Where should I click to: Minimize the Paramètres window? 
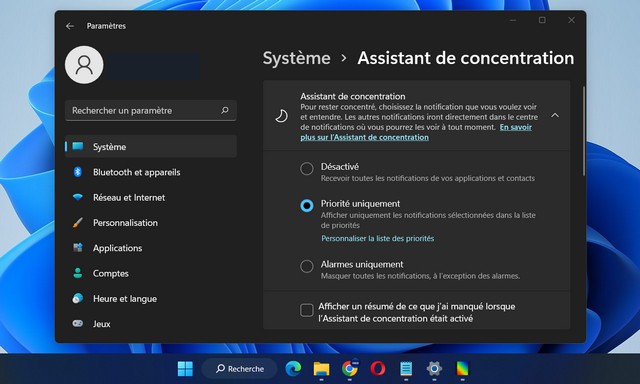513,20
